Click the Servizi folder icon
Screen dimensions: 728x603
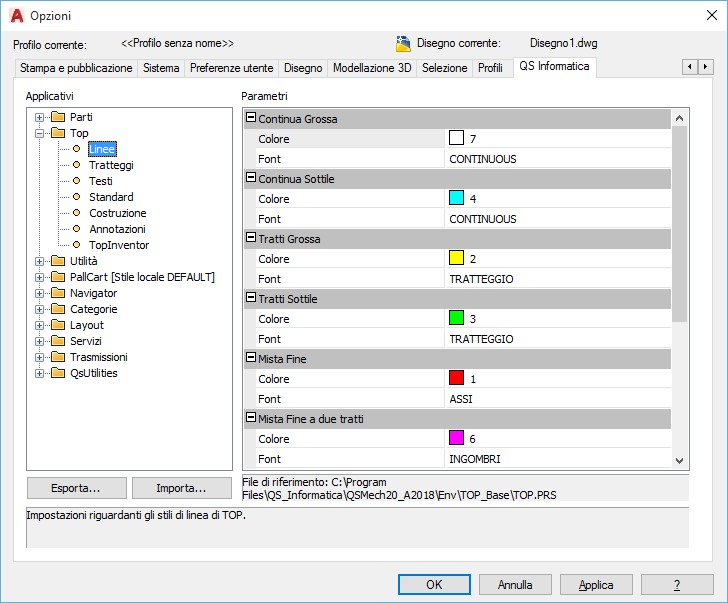click(58, 341)
